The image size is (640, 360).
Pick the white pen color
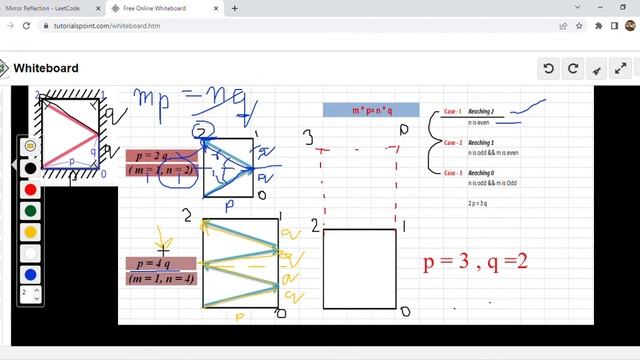(30, 253)
